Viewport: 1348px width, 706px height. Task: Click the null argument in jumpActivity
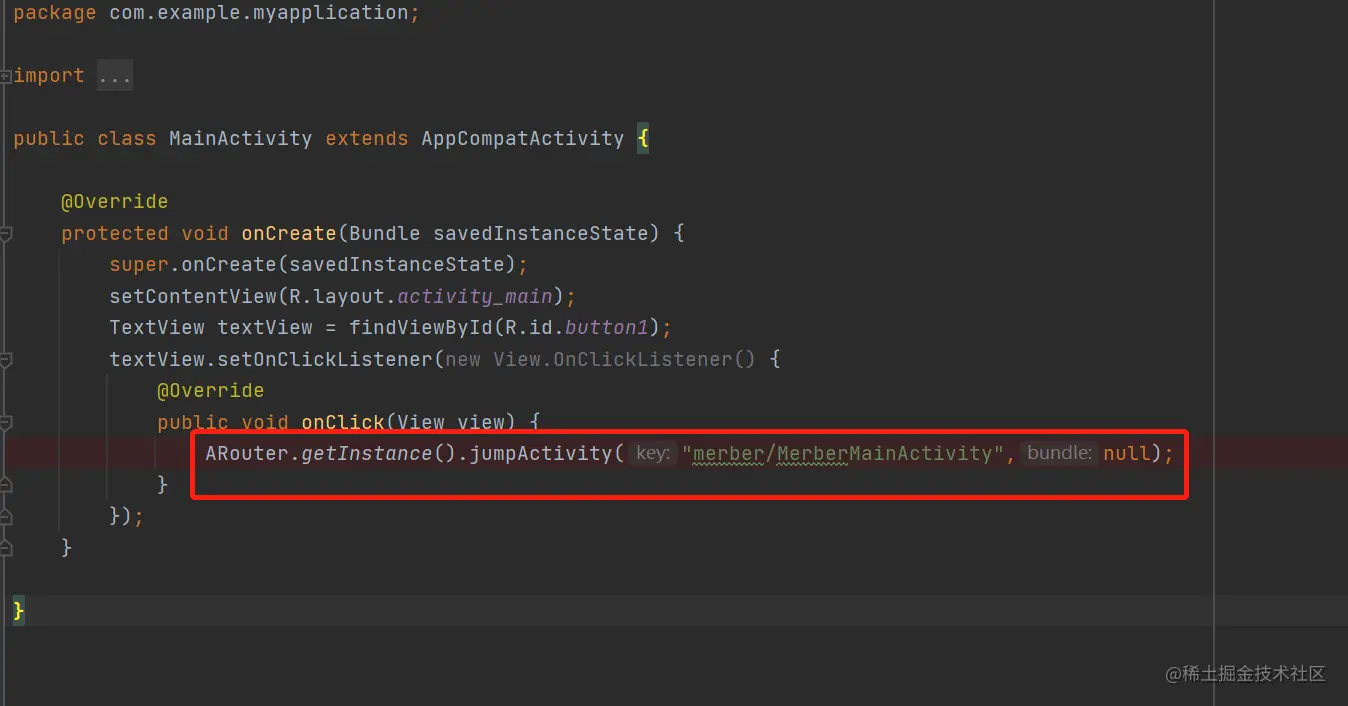[1127, 453]
